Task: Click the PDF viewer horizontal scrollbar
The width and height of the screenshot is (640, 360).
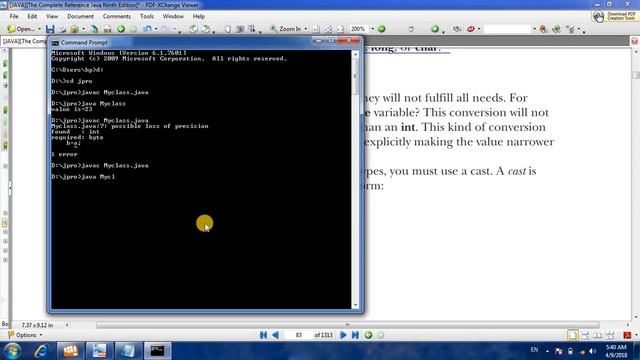Action: [348, 325]
